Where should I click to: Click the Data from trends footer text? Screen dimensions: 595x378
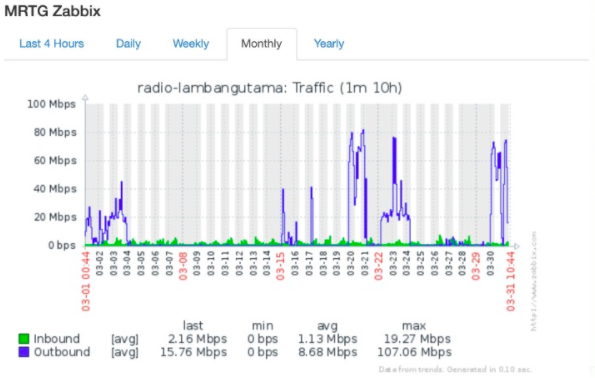[455, 369]
